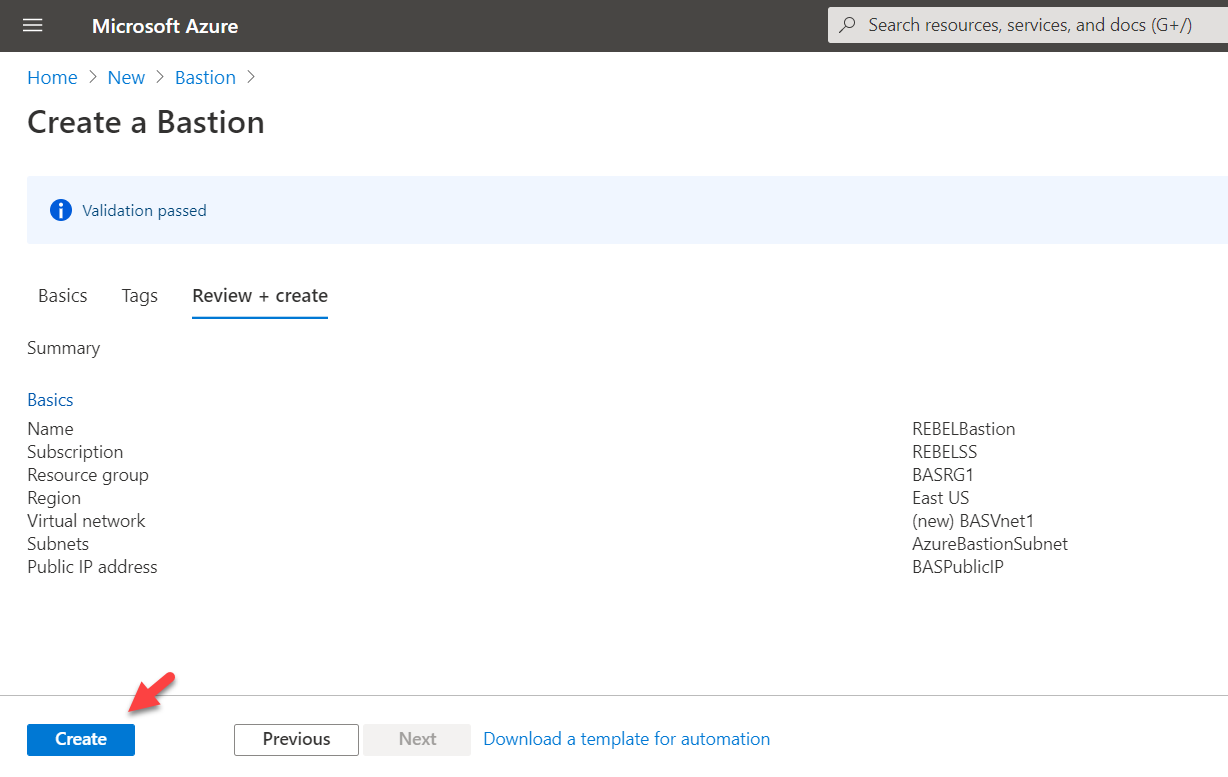
Task: Select the REBELBastion name value
Action: pos(964,429)
